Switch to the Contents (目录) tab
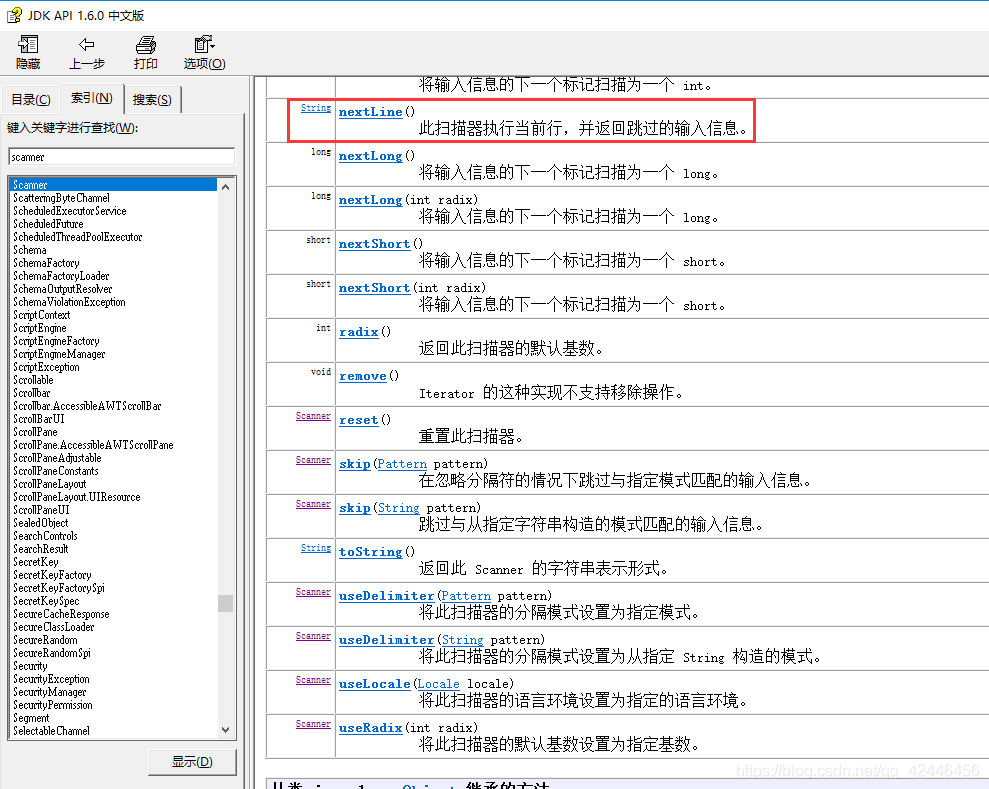The image size is (989, 789). point(31,100)
